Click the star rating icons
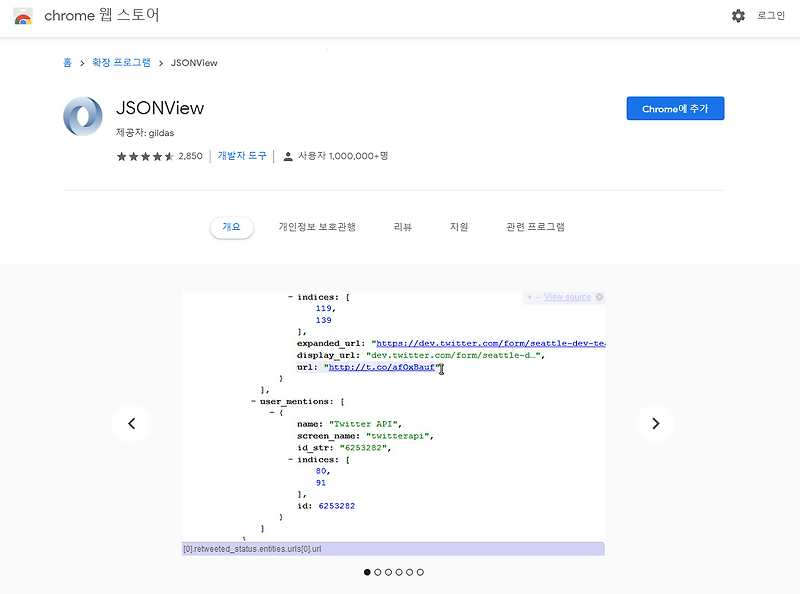 tap(143, 156)
